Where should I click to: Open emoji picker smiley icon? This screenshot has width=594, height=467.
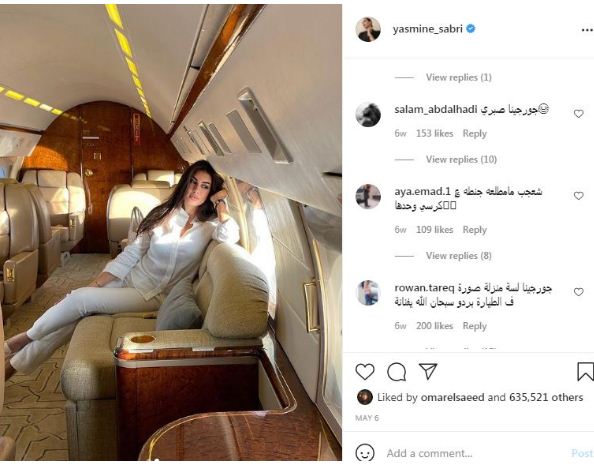[x=365, y=453]
